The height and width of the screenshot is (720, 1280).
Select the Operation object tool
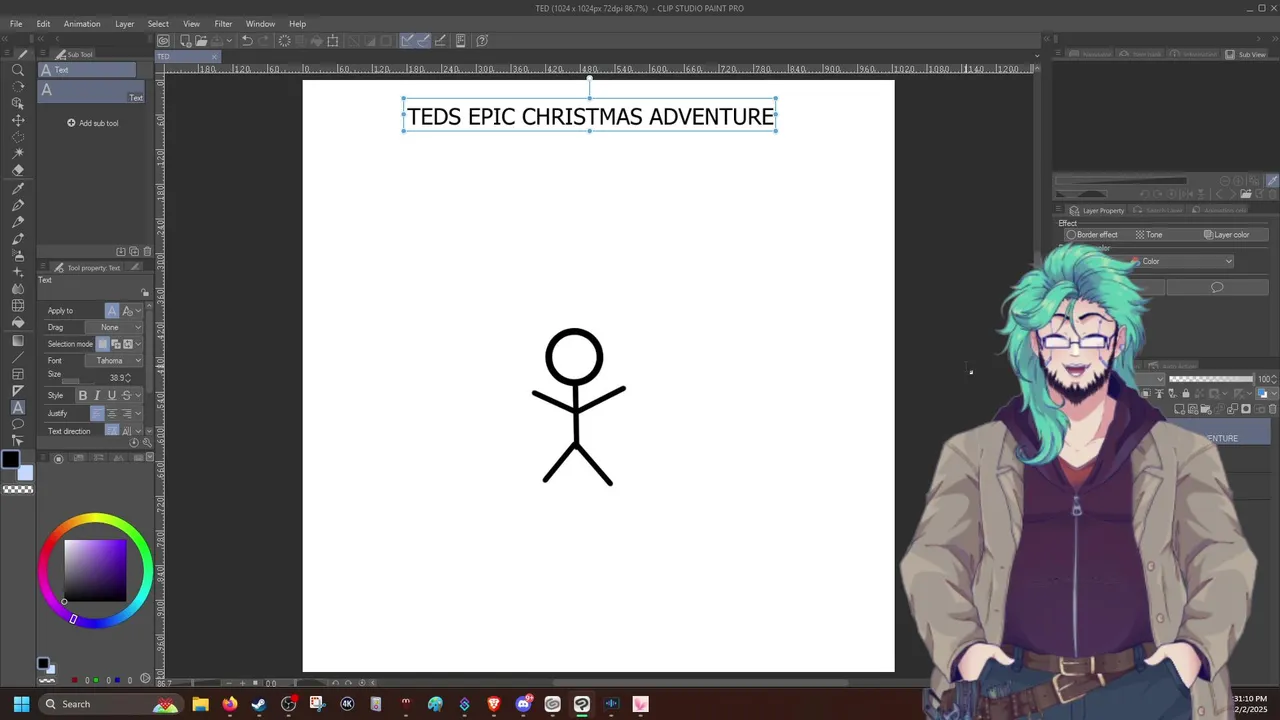pyautogui.click(x=18, y=102)
